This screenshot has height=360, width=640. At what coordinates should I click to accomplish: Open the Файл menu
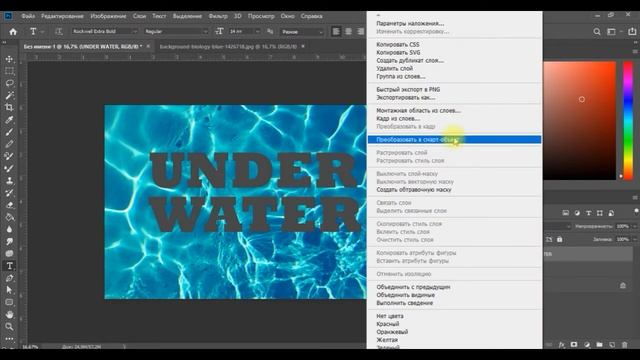click(x=28, y=16)
